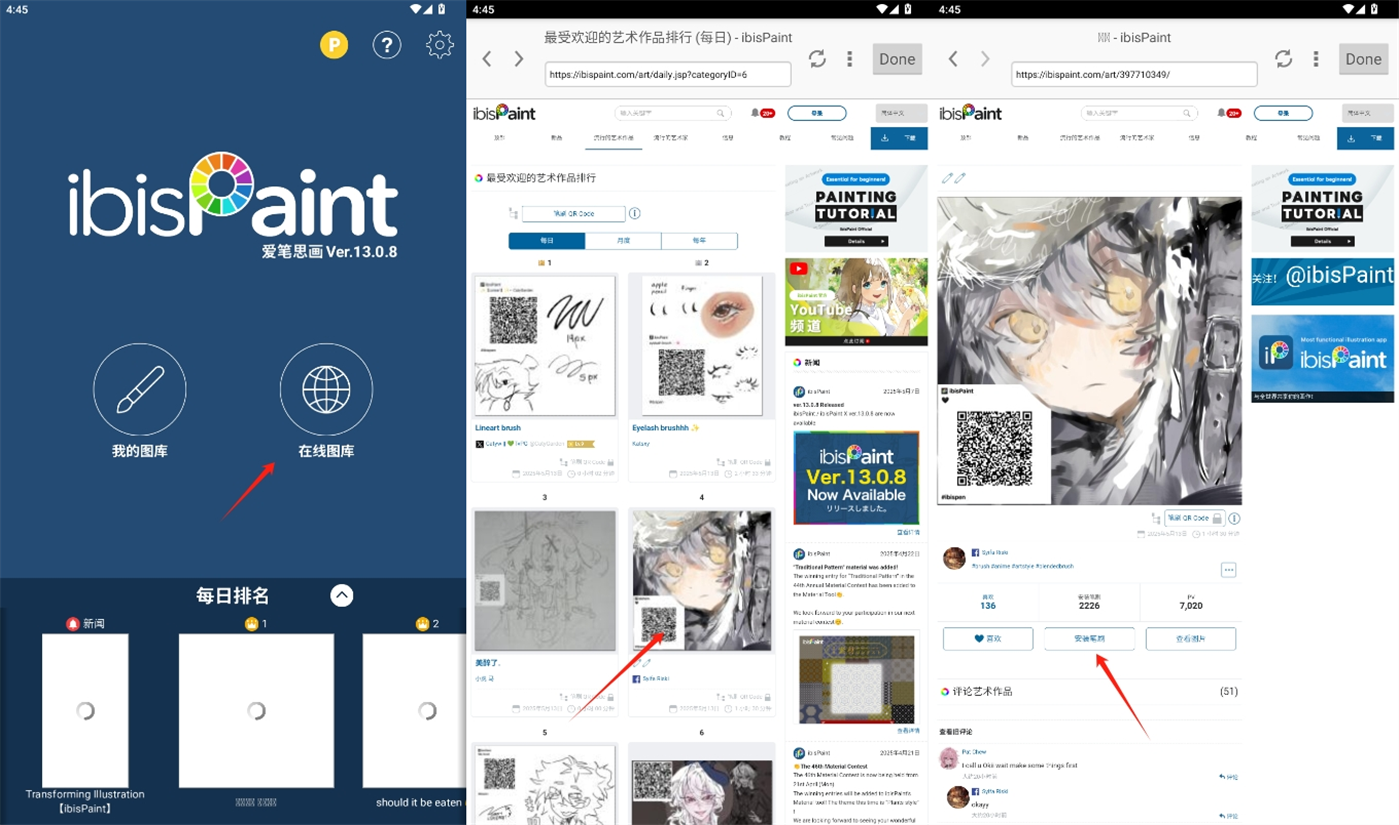Image resolution: width=1399 pixels, height=825 pixels.
Task: Open language dropdown on artwork page
Action: click(1367, 113)
